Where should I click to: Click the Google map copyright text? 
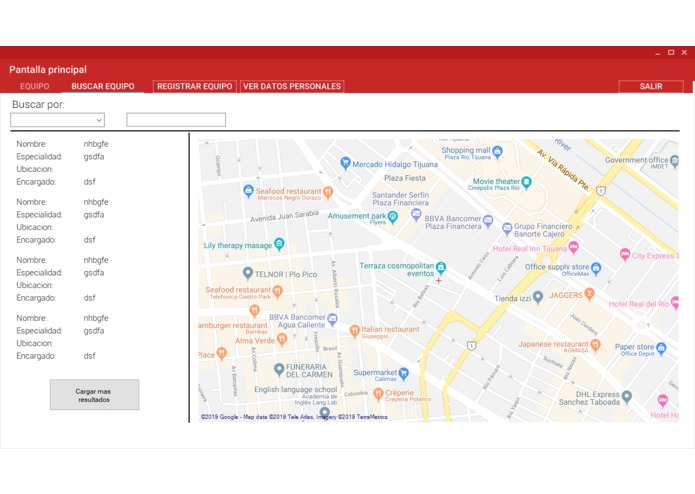[x=294, y=417]
